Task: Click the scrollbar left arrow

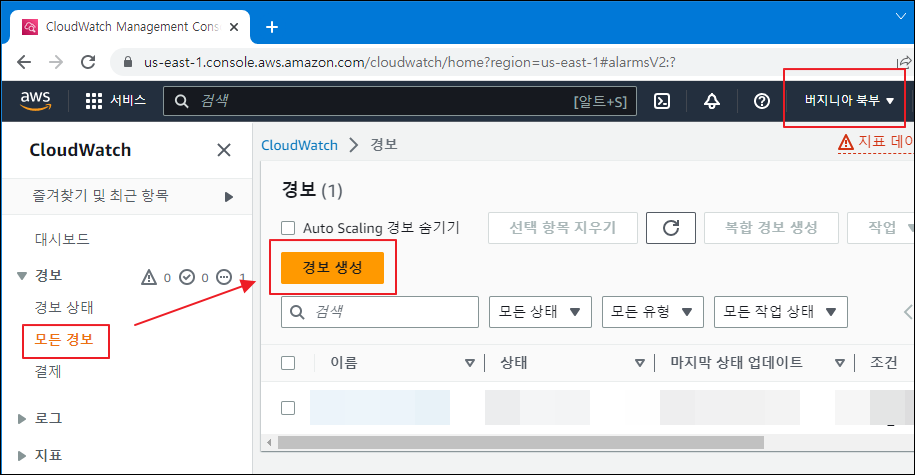Action: pyautogui.click(x=269, y=443)
